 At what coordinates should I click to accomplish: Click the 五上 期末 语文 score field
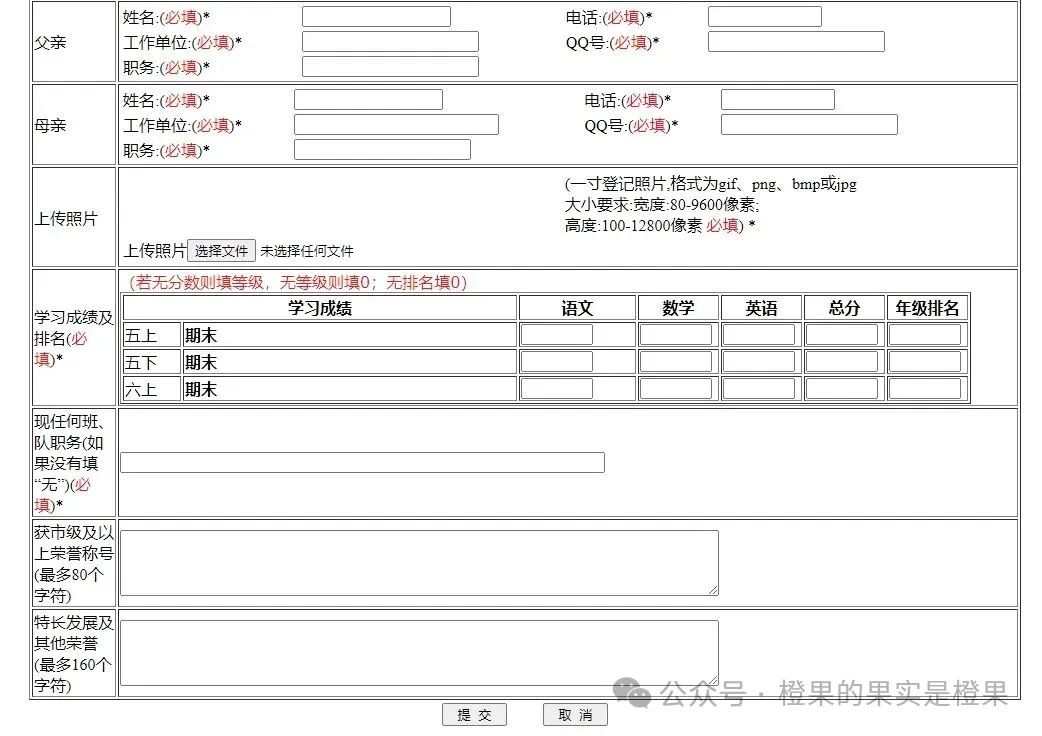pyautogui.click(x=557, y=335)
